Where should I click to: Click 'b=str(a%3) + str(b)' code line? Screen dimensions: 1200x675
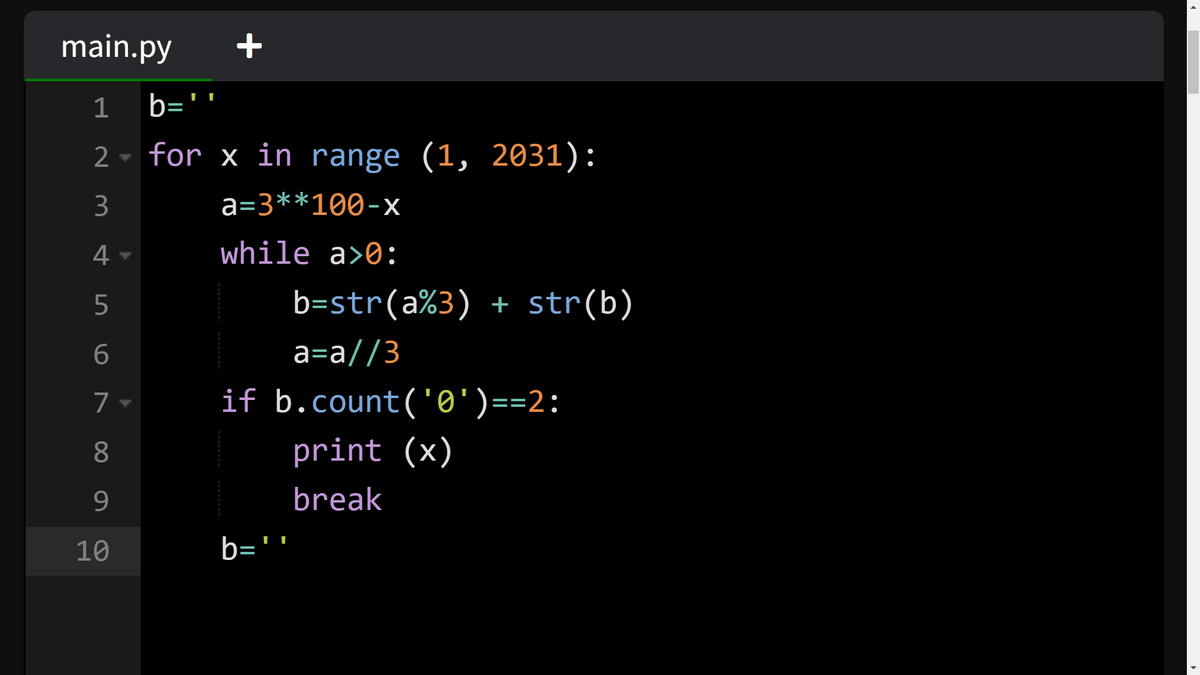pos(463,303)
